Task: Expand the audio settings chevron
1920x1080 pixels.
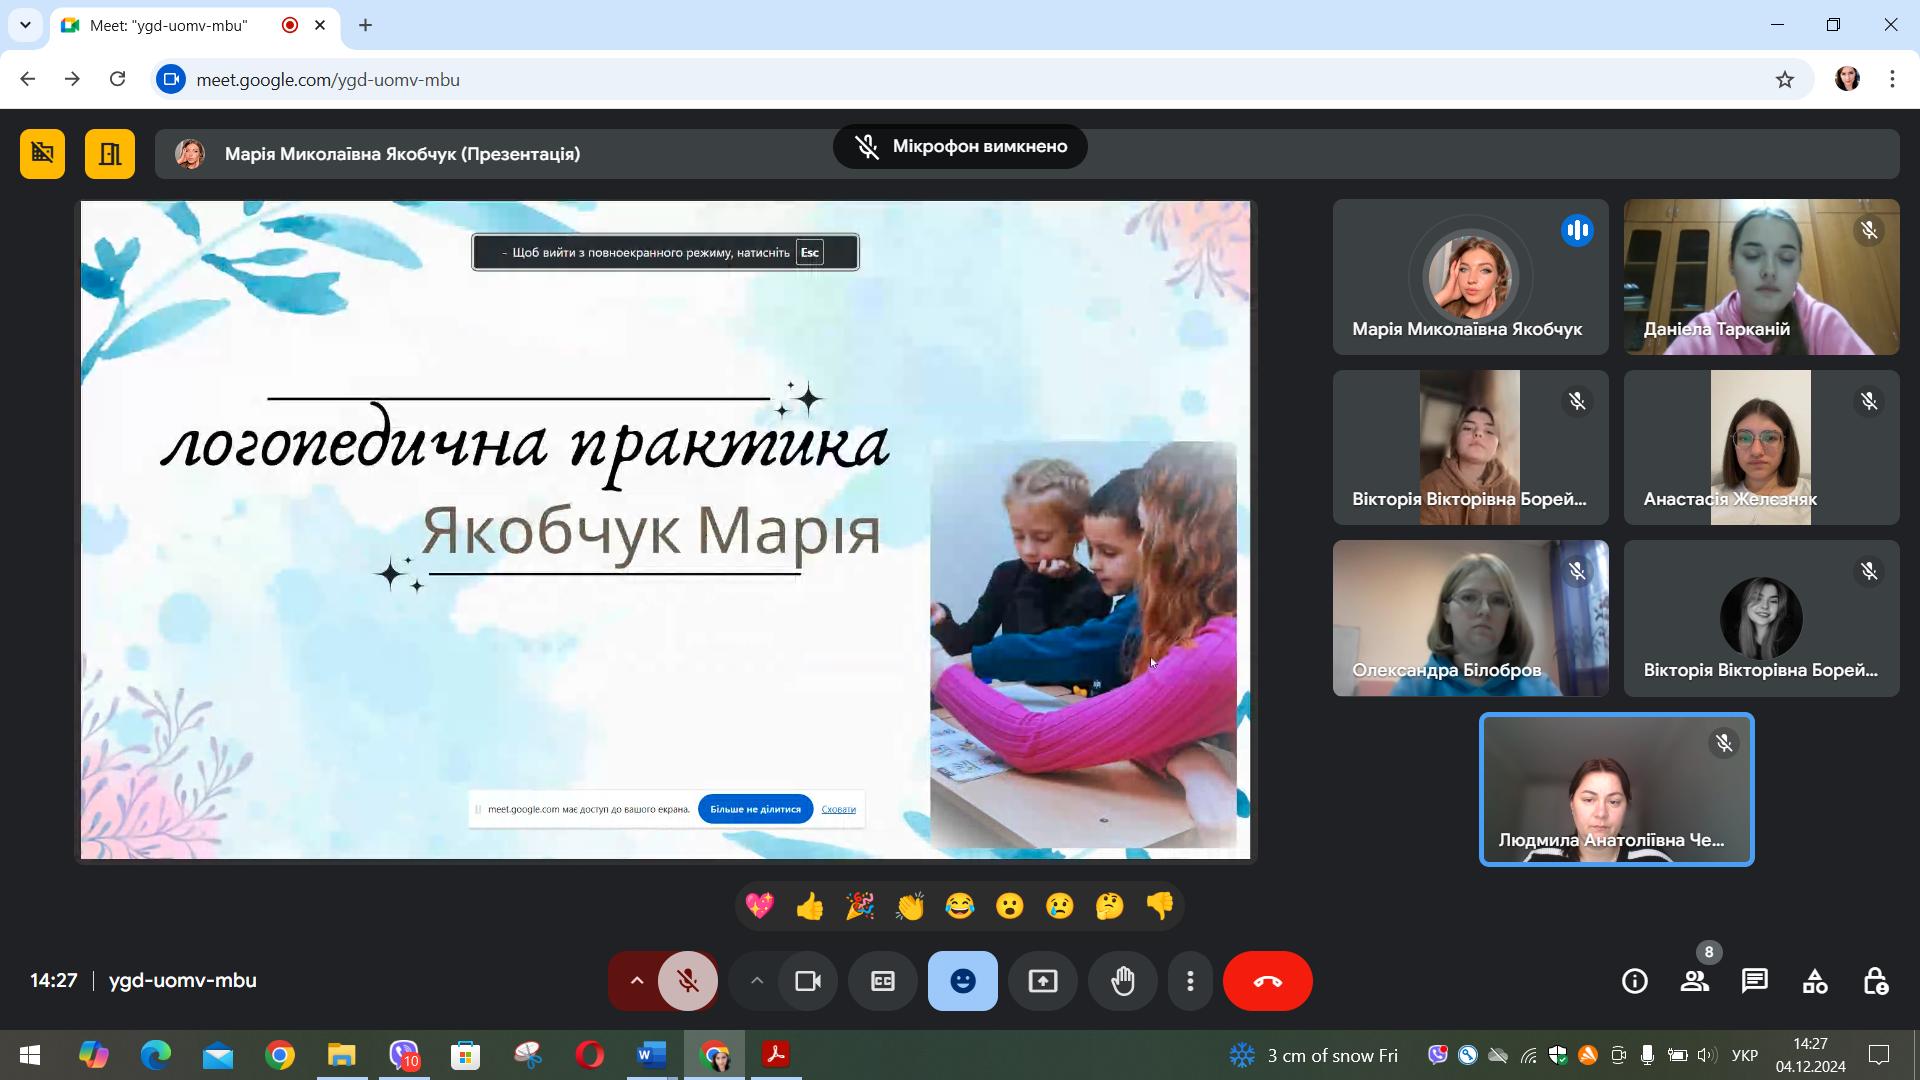Action: coord(636,981)
